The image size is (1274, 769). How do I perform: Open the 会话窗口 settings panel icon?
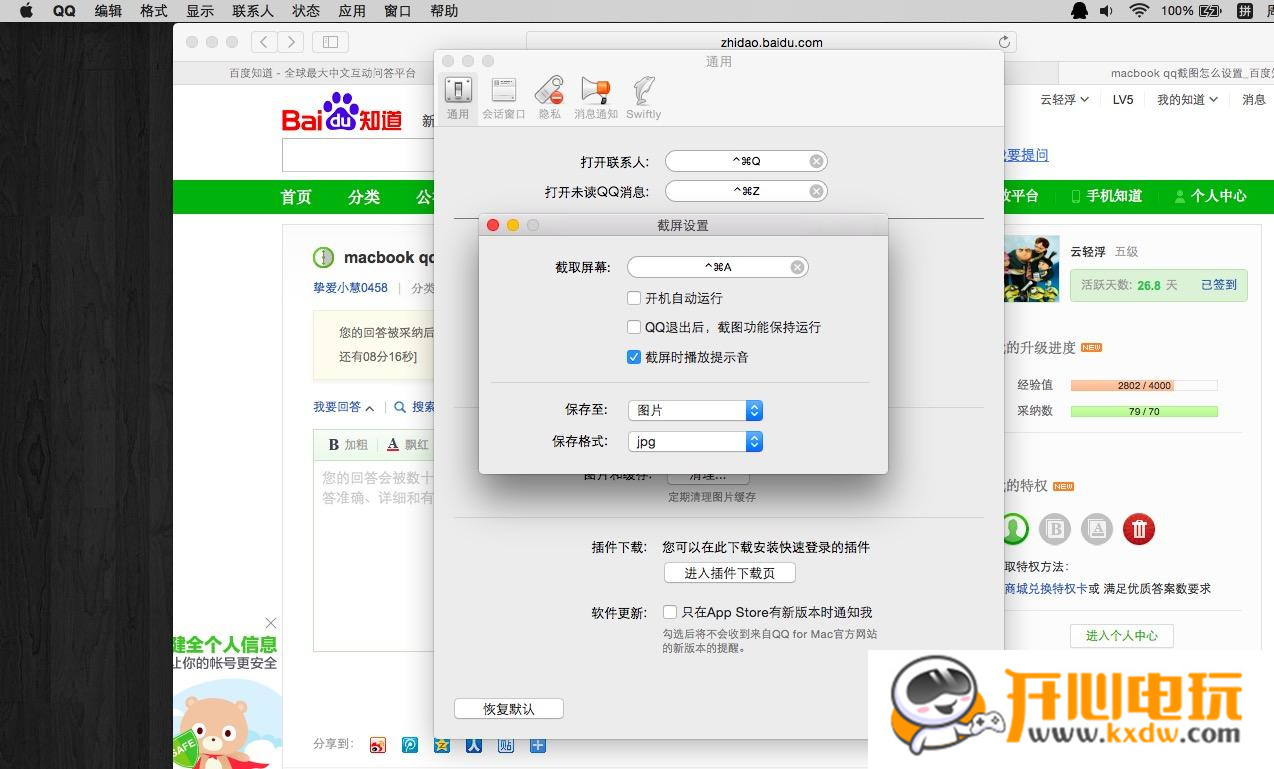click(x=503, y=95)
